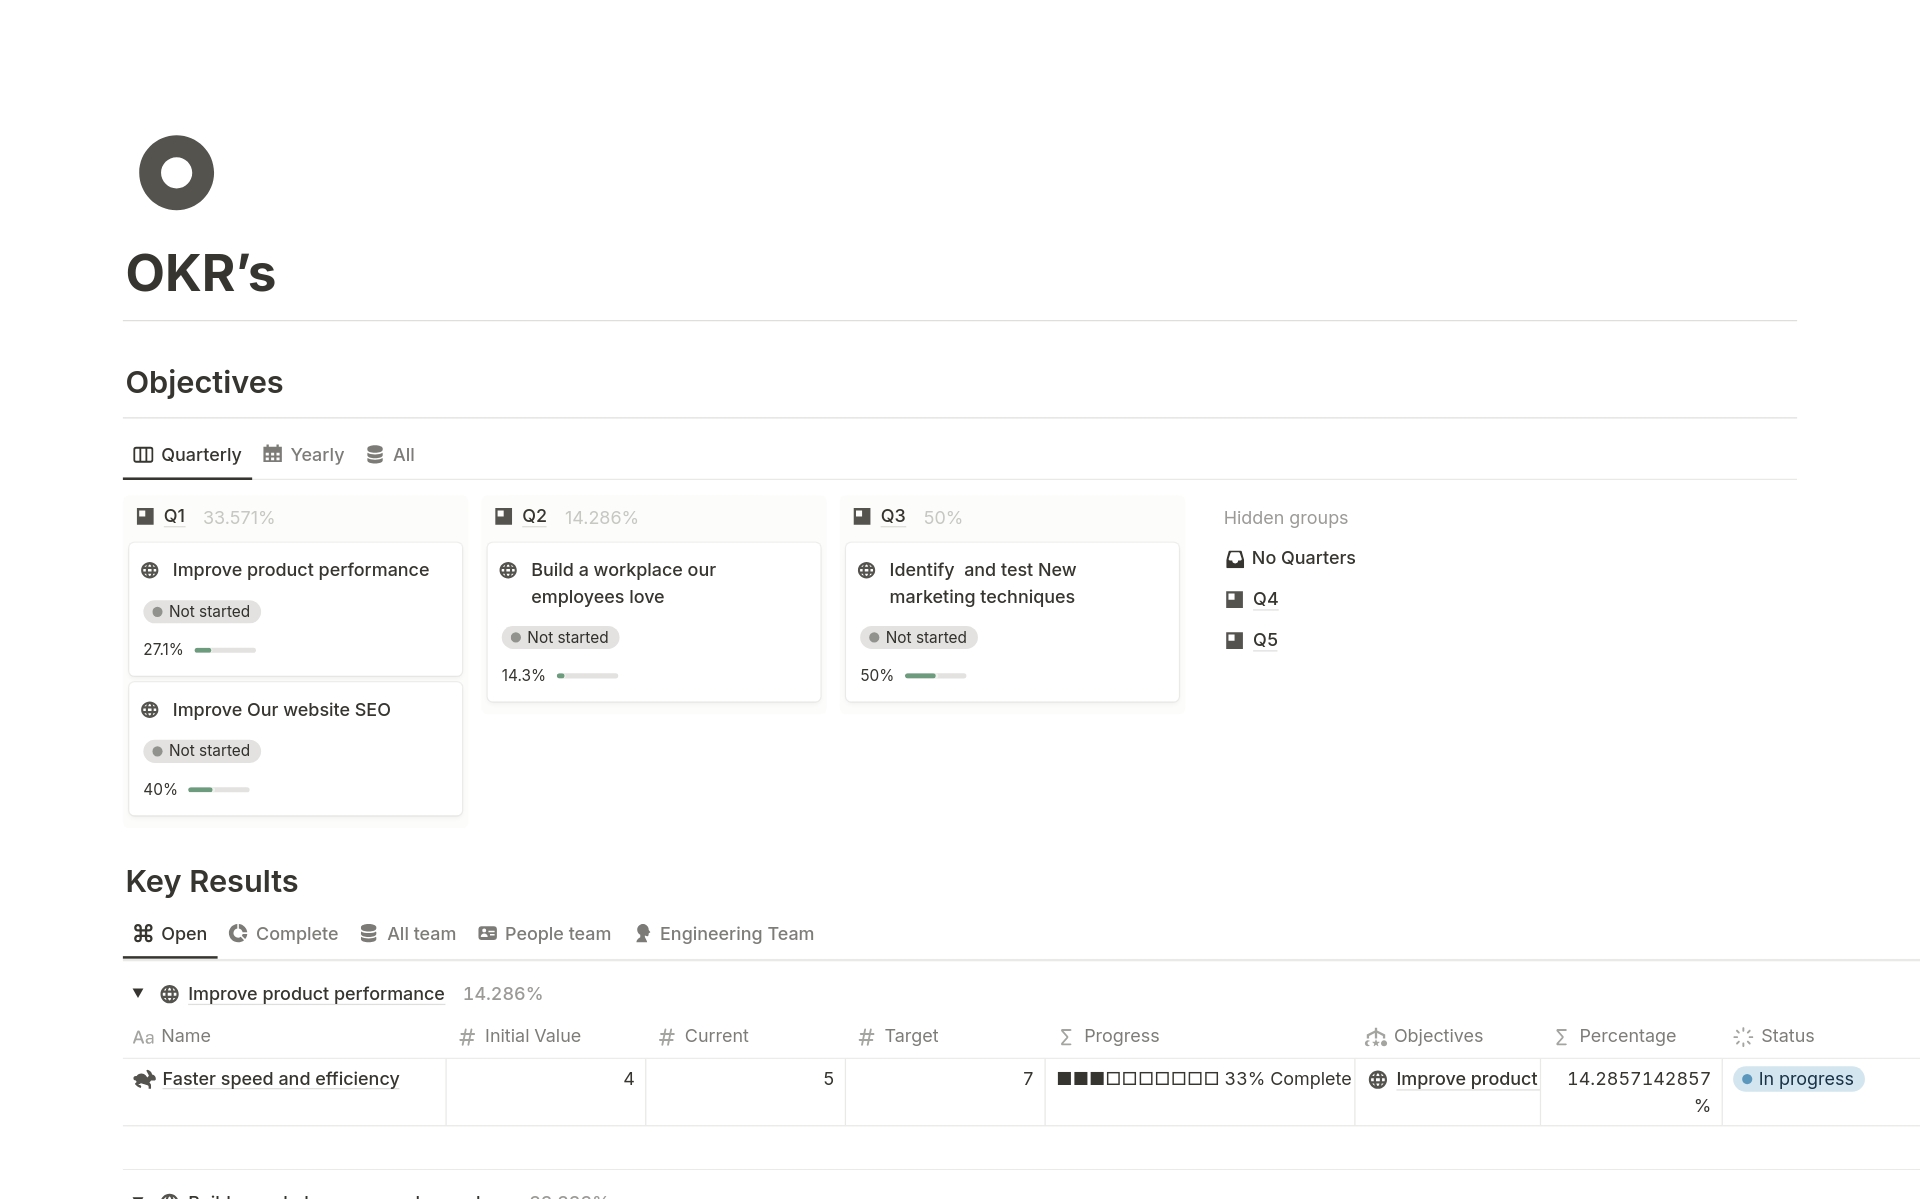This screenshot has width=1920, height=1199.
Task: Click the Not started status on Build a workplace card
Action: (x=560, y=638)
